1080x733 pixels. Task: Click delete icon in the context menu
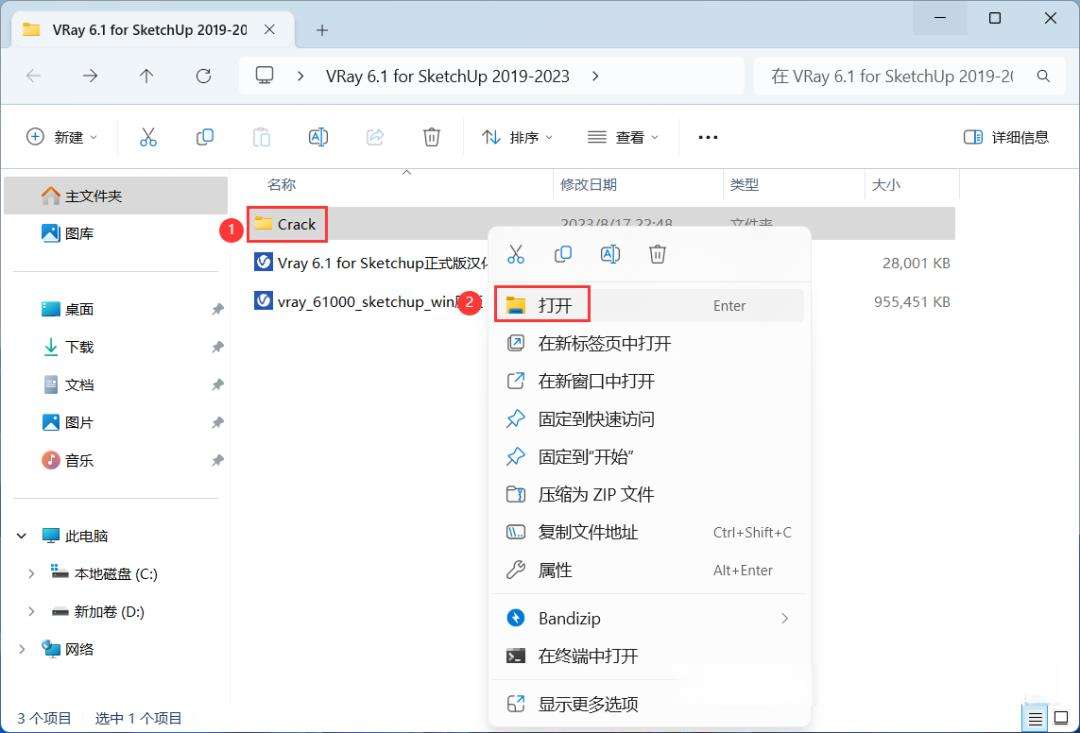[657, 254]
